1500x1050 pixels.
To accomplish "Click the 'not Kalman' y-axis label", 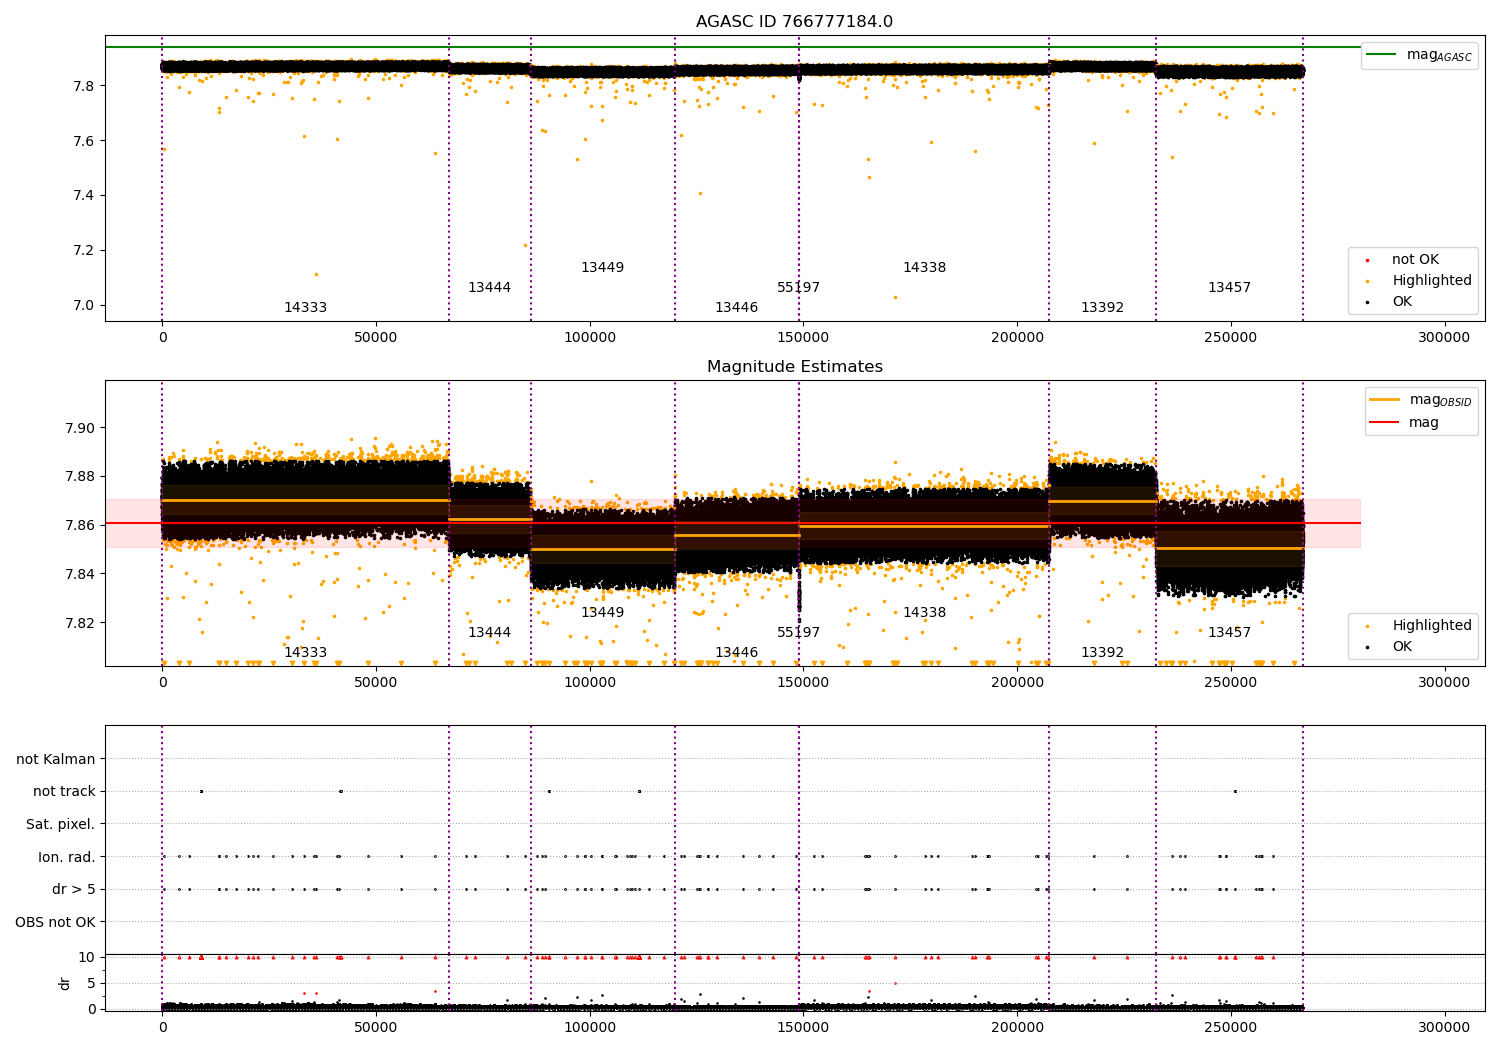I will (56, 760).
